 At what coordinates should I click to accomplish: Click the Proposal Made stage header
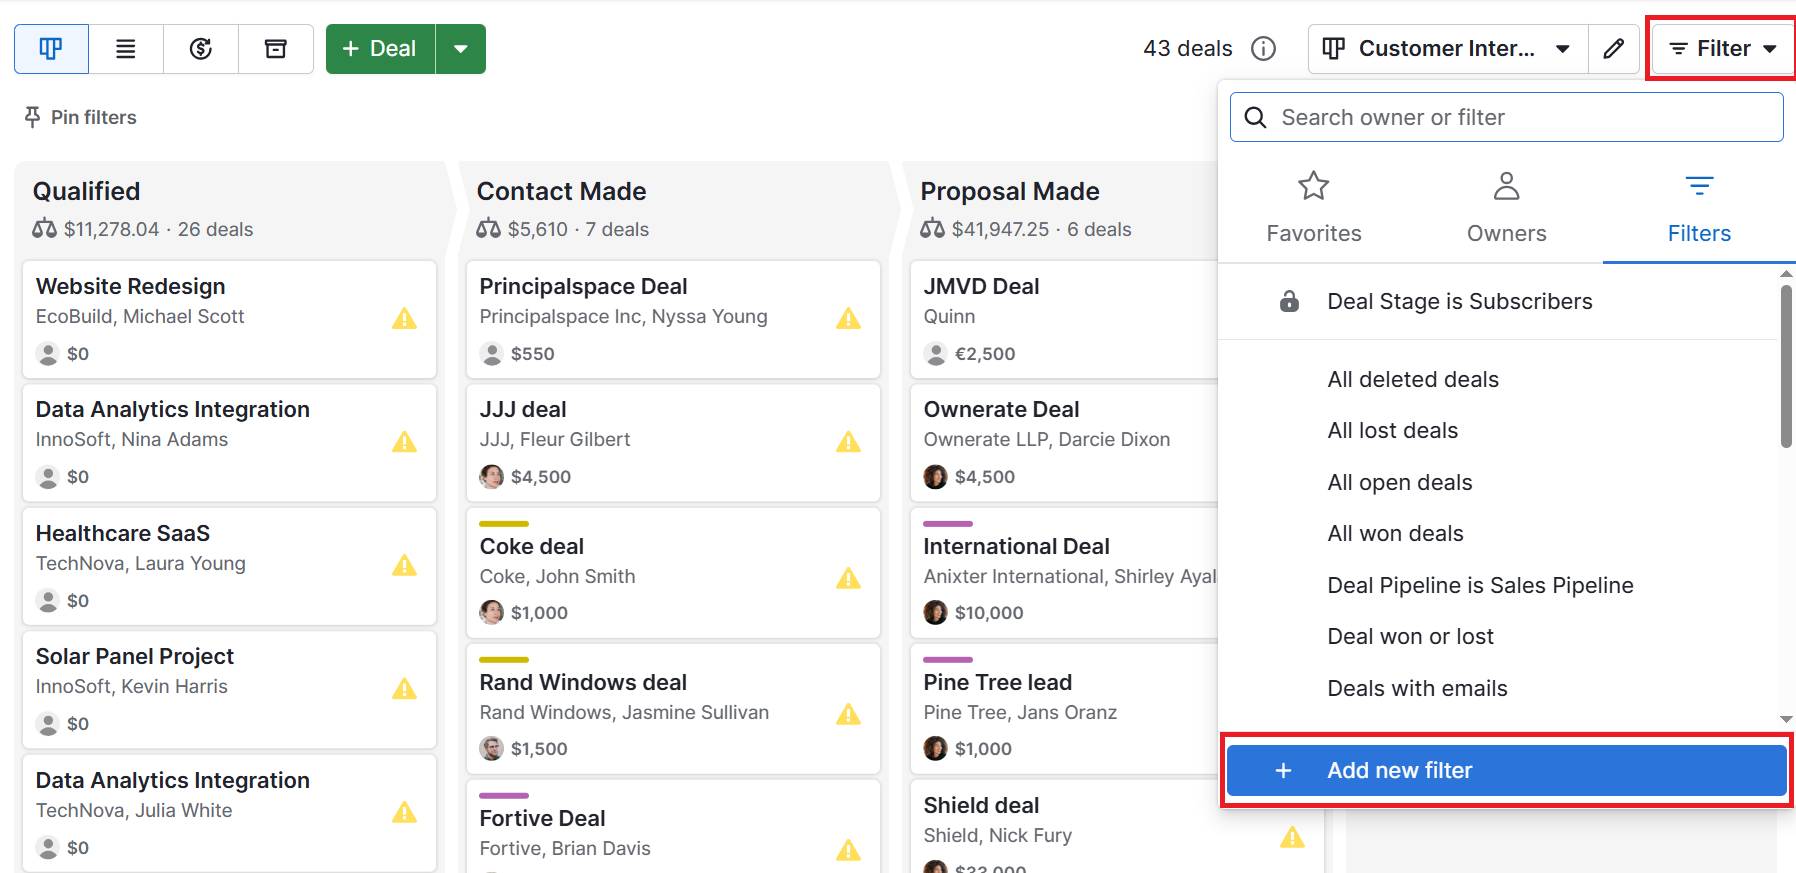(x=1010, y=191)
